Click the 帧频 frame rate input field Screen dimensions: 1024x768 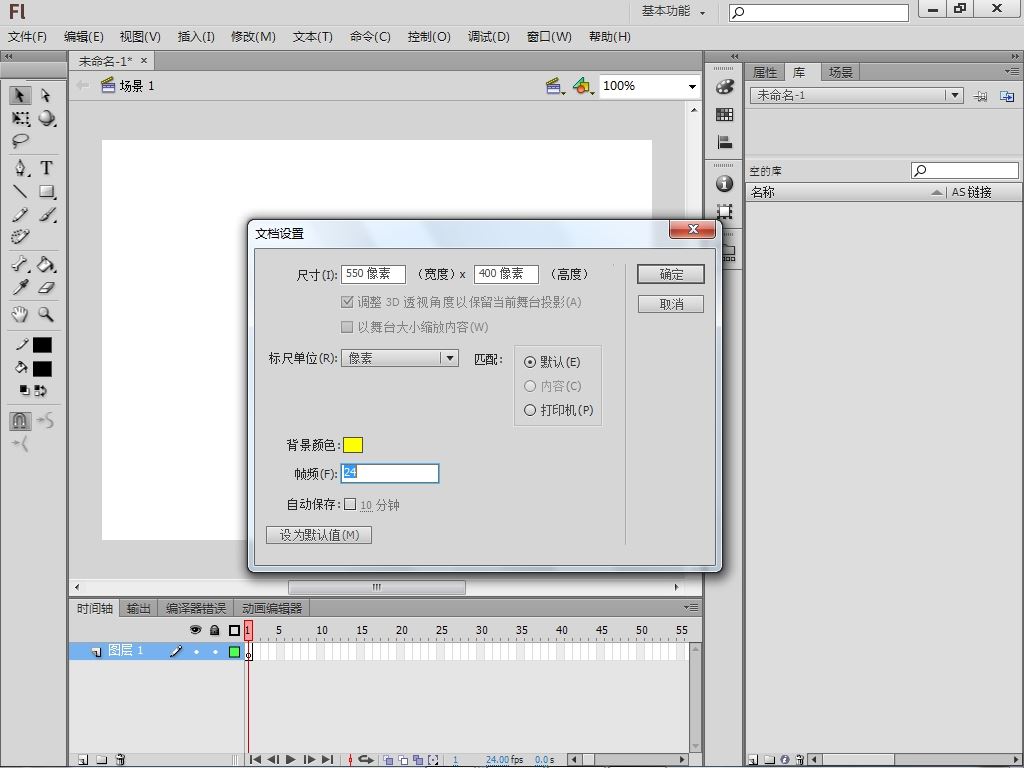point(390,473)
